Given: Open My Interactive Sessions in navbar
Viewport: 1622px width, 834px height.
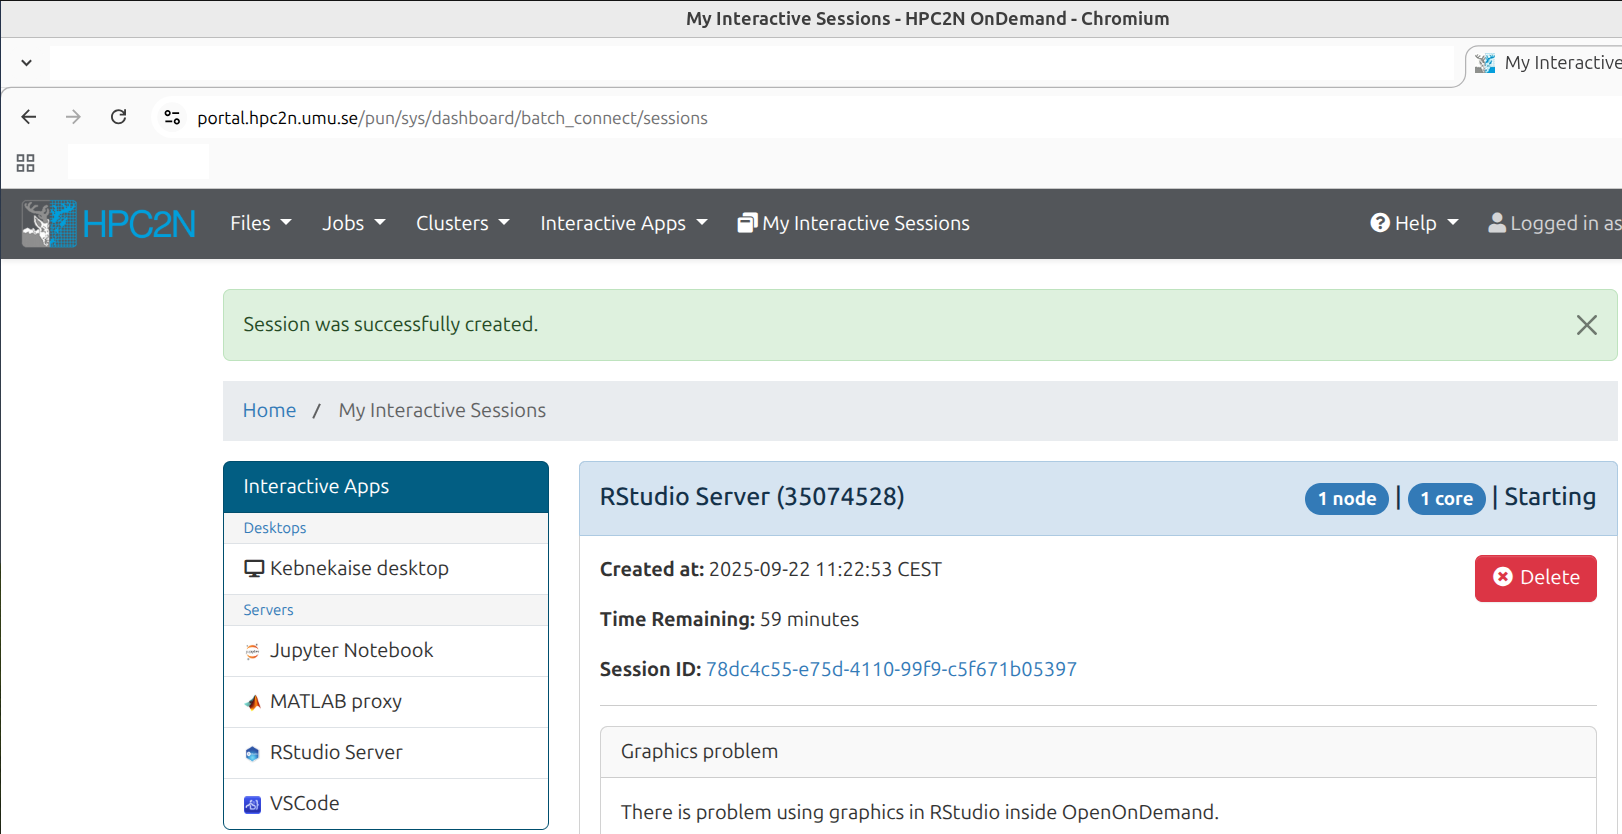Looking at the screenshot, I should [854, 223].
